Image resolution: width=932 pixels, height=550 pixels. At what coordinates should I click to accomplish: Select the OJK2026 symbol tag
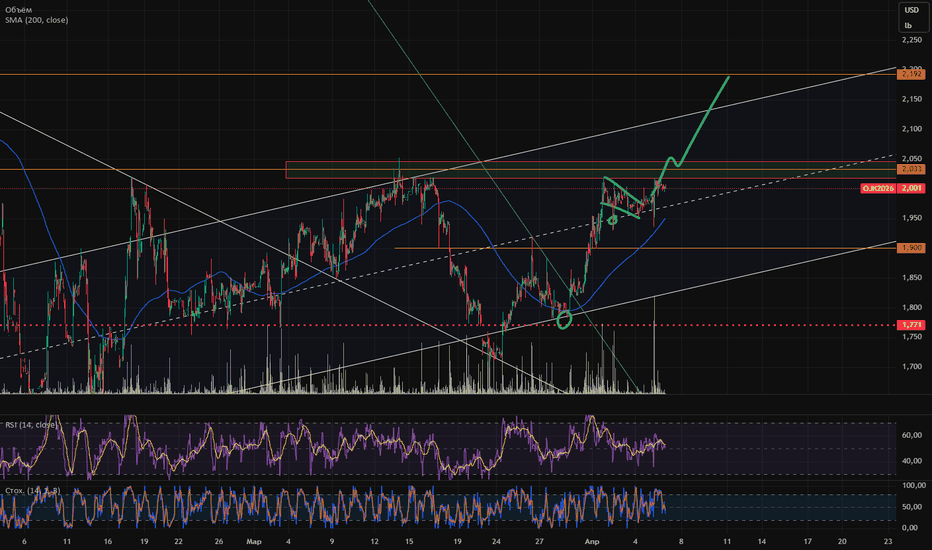(878, 188)
